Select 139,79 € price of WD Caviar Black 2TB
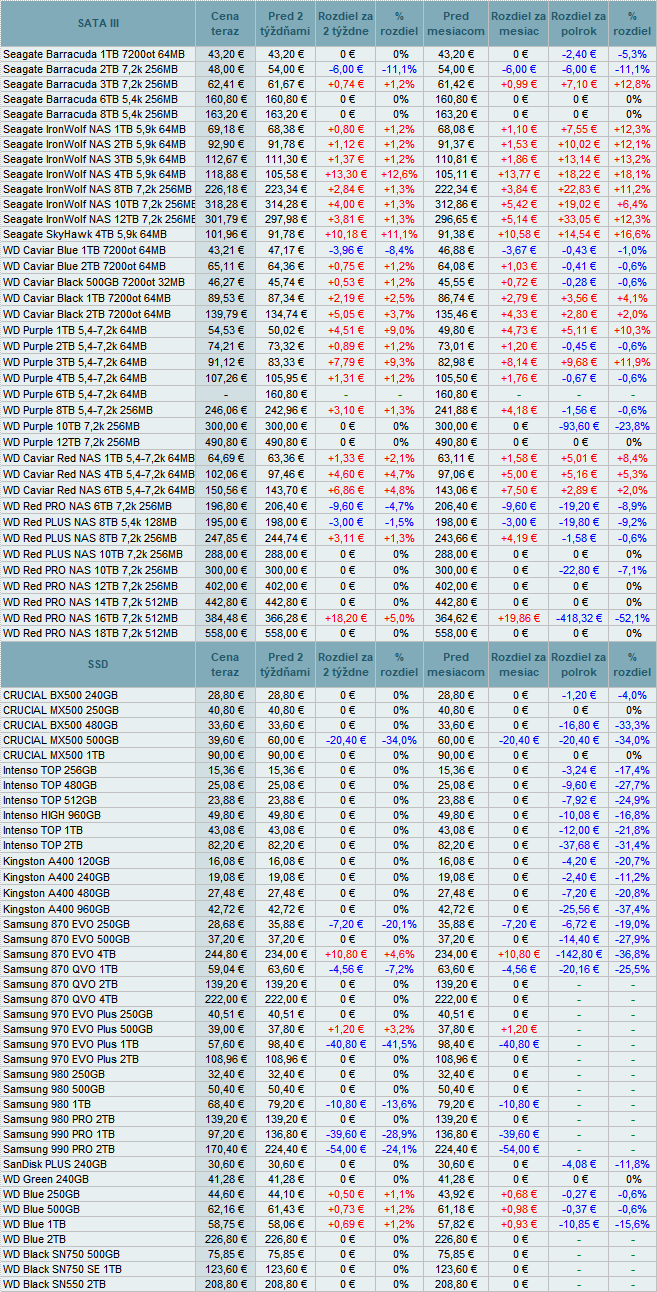 (225, 314)
